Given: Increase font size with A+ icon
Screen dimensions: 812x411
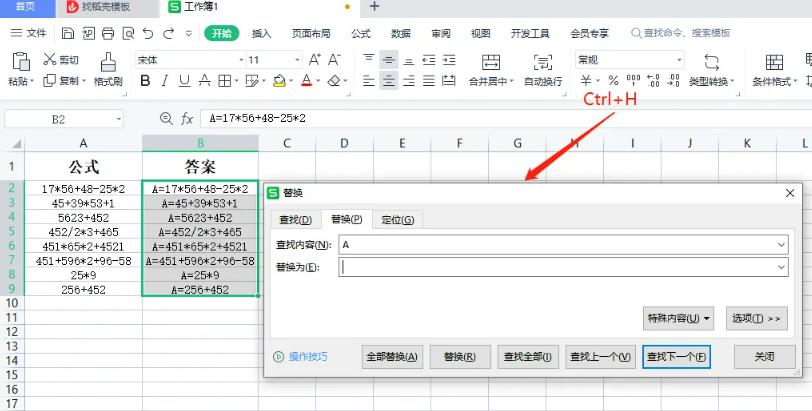Looking at the screenshot, I should [315, 60].
